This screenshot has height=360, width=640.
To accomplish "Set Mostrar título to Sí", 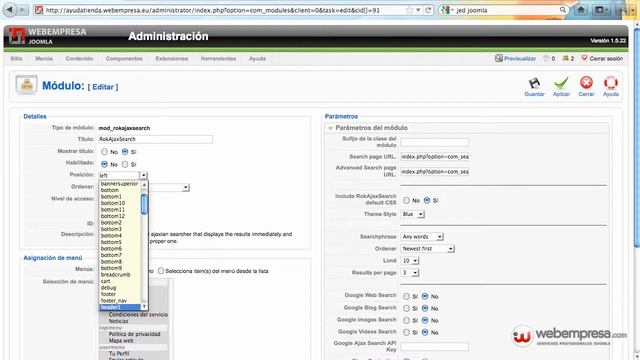I will coord(125,152).
